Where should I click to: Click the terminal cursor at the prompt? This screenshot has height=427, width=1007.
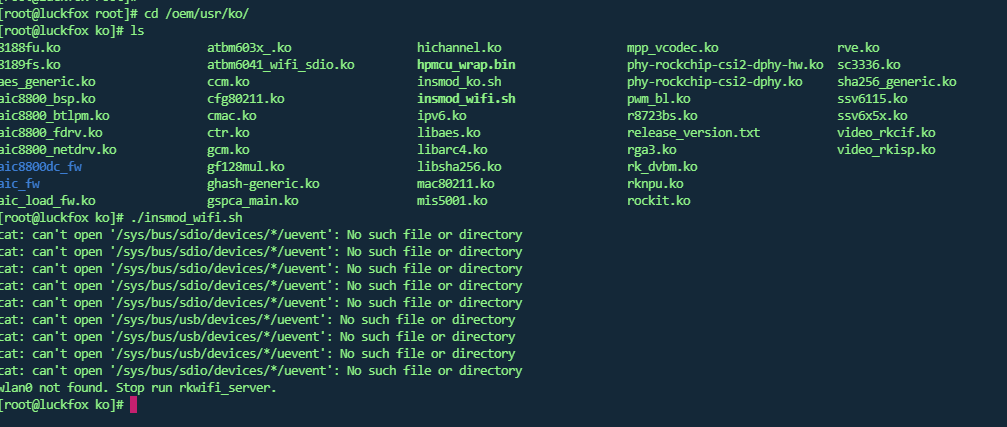coord(134,405)
